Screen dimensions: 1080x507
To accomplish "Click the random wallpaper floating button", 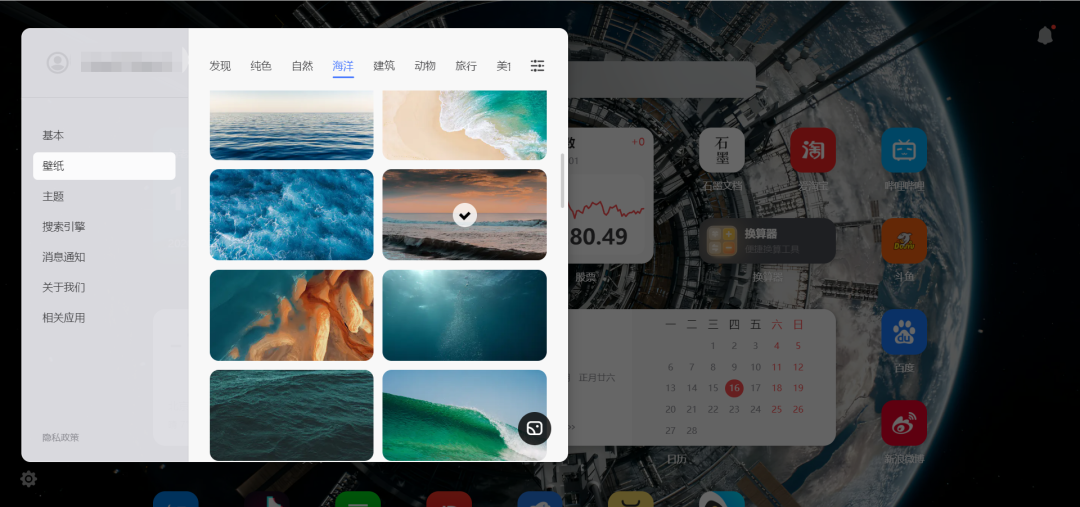I will coord(534,428).
